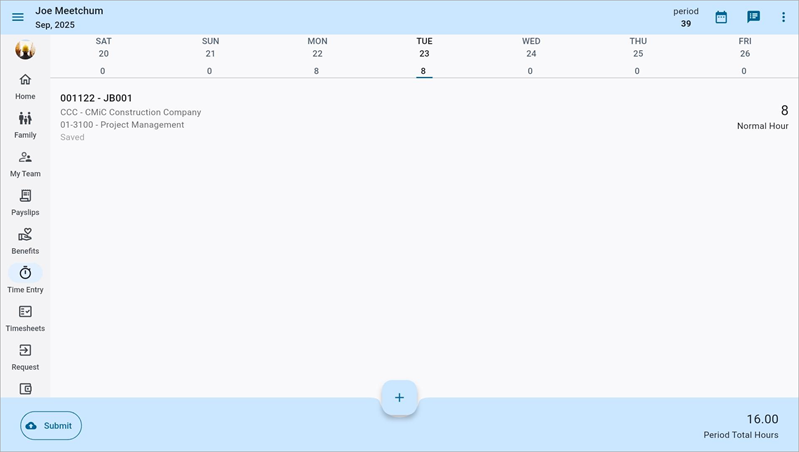Open the notes comment icon
Viewport: 799px width, 452px height.
753,17
